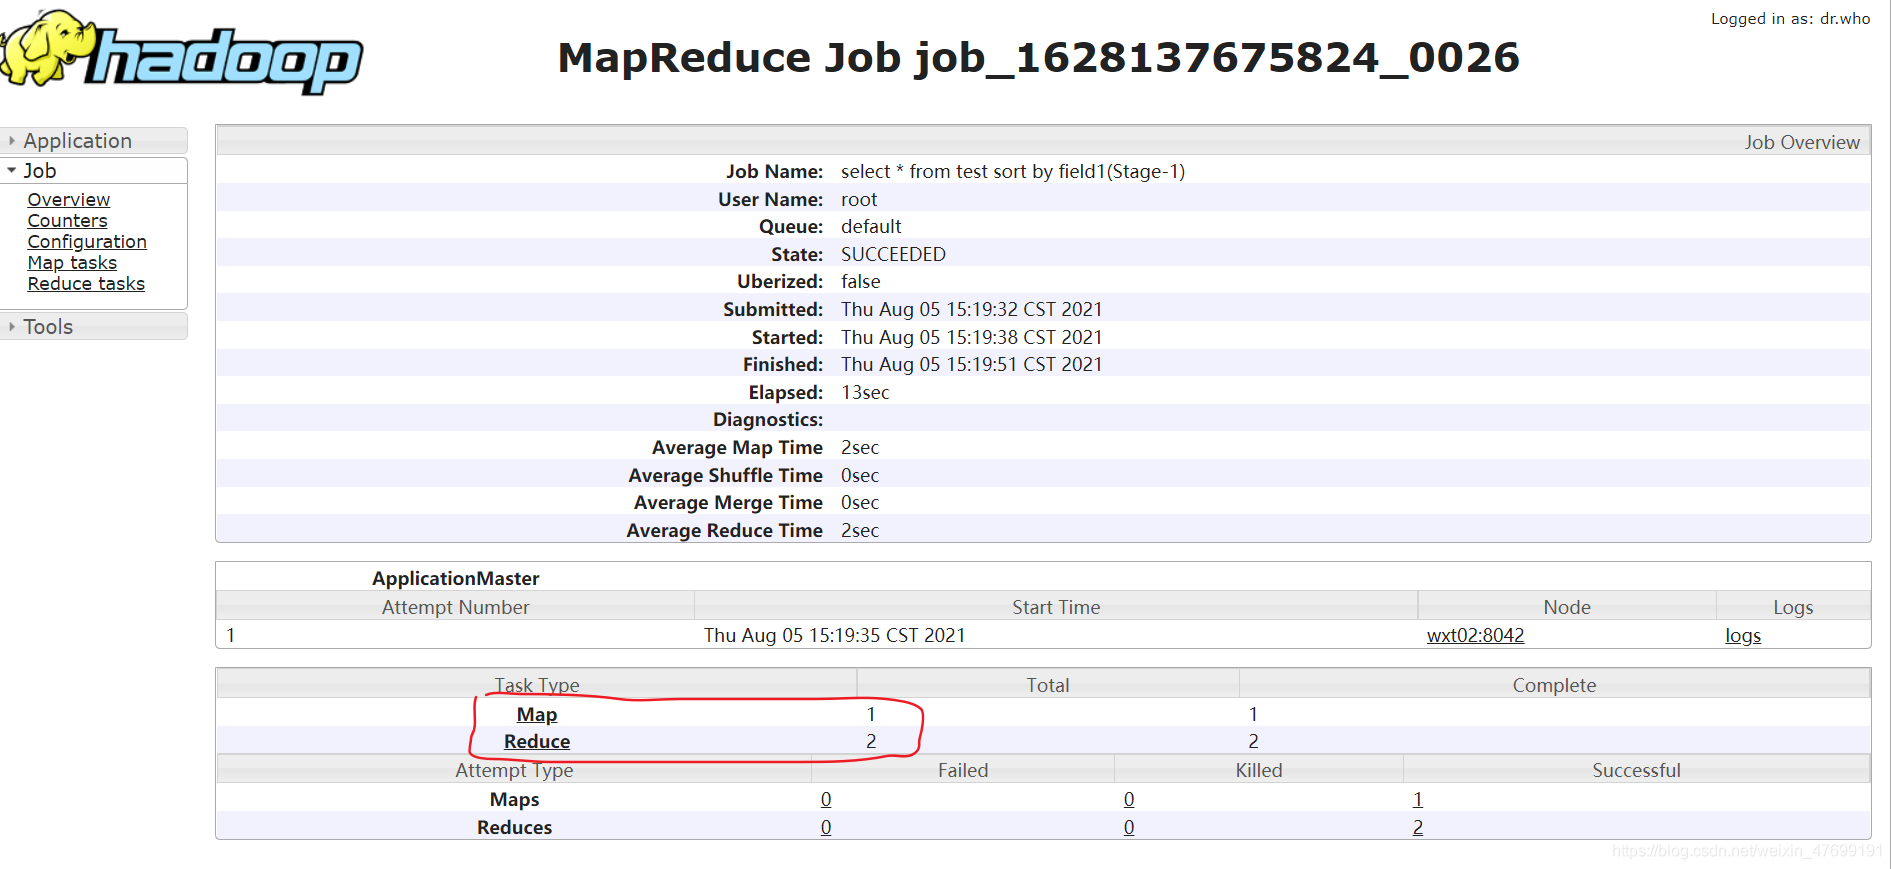Screen dimensions: 1891x869
Task: Collapse the Job sidebar section
Action: pyautogui.click(x=93, y=171)
